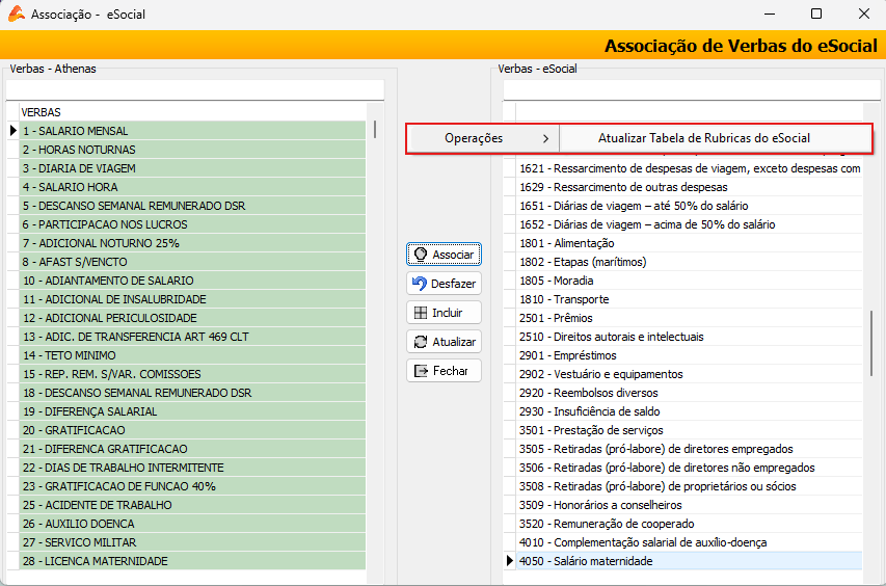
Task: Click the row pointer arrow beside SALARIO MENSAL
Action: point(13,131)
